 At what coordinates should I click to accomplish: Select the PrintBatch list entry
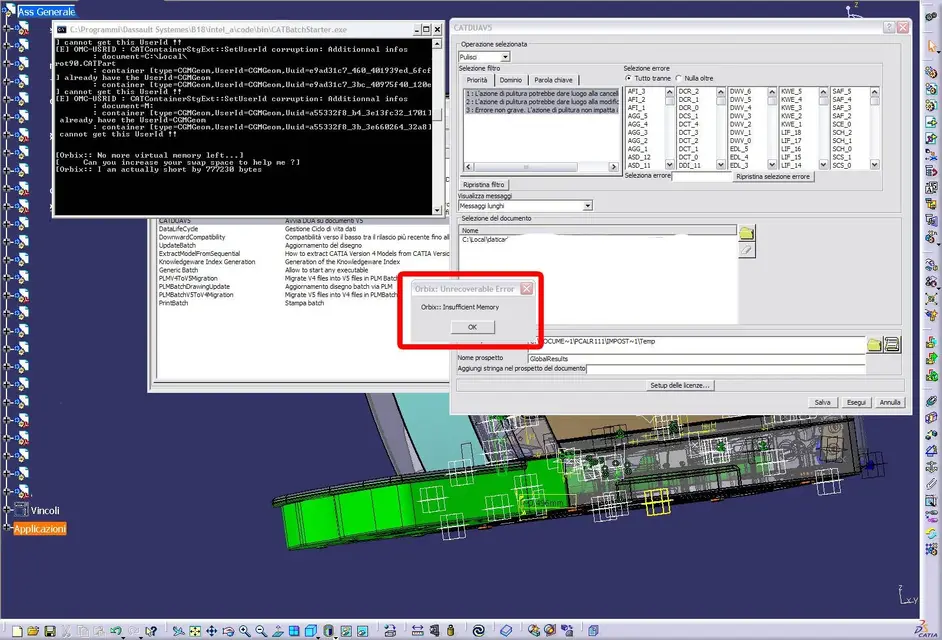(174, 303)
